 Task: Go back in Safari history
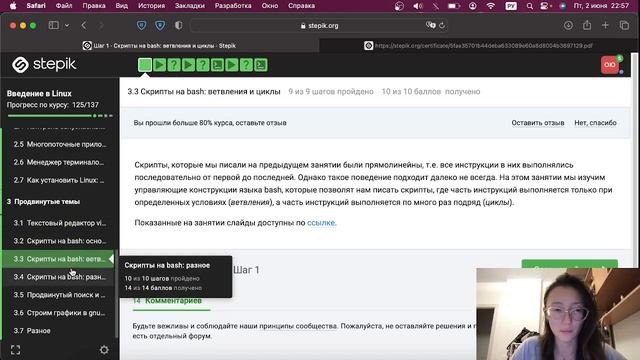click(x=84, y=25)
